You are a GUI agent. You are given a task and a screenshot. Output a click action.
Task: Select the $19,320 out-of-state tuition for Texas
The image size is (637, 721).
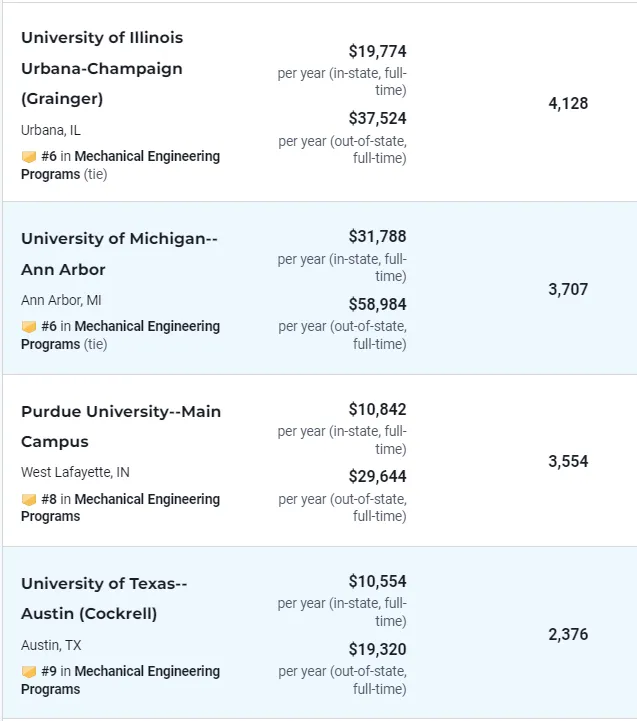pos(377,649)
